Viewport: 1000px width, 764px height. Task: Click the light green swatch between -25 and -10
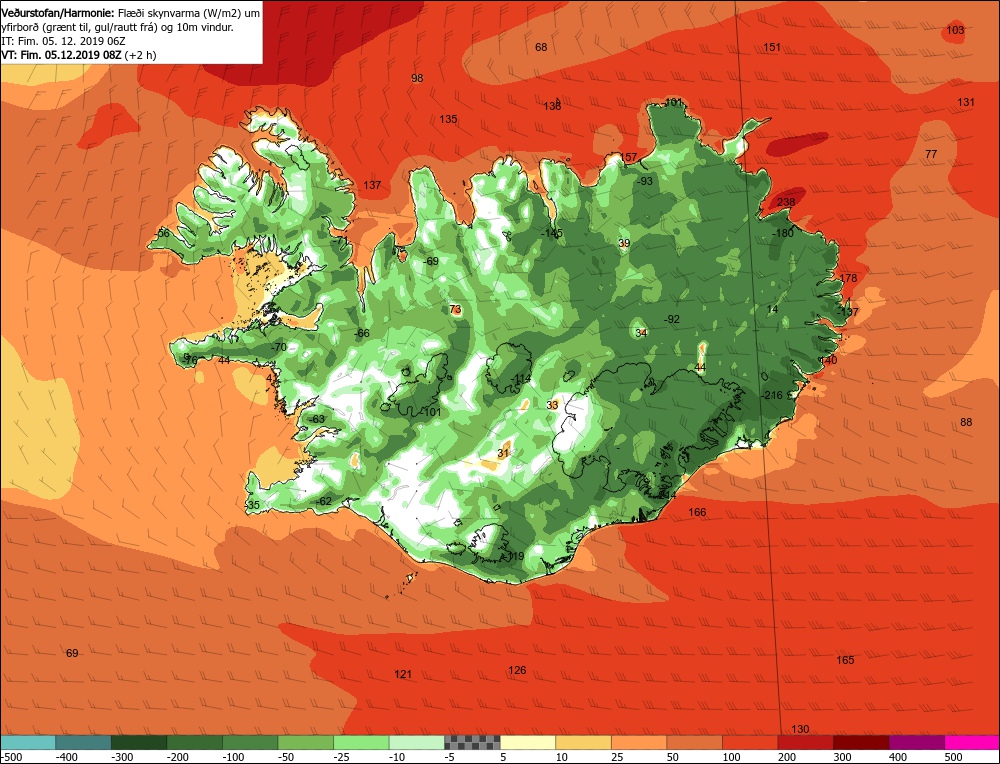(361, 742)
